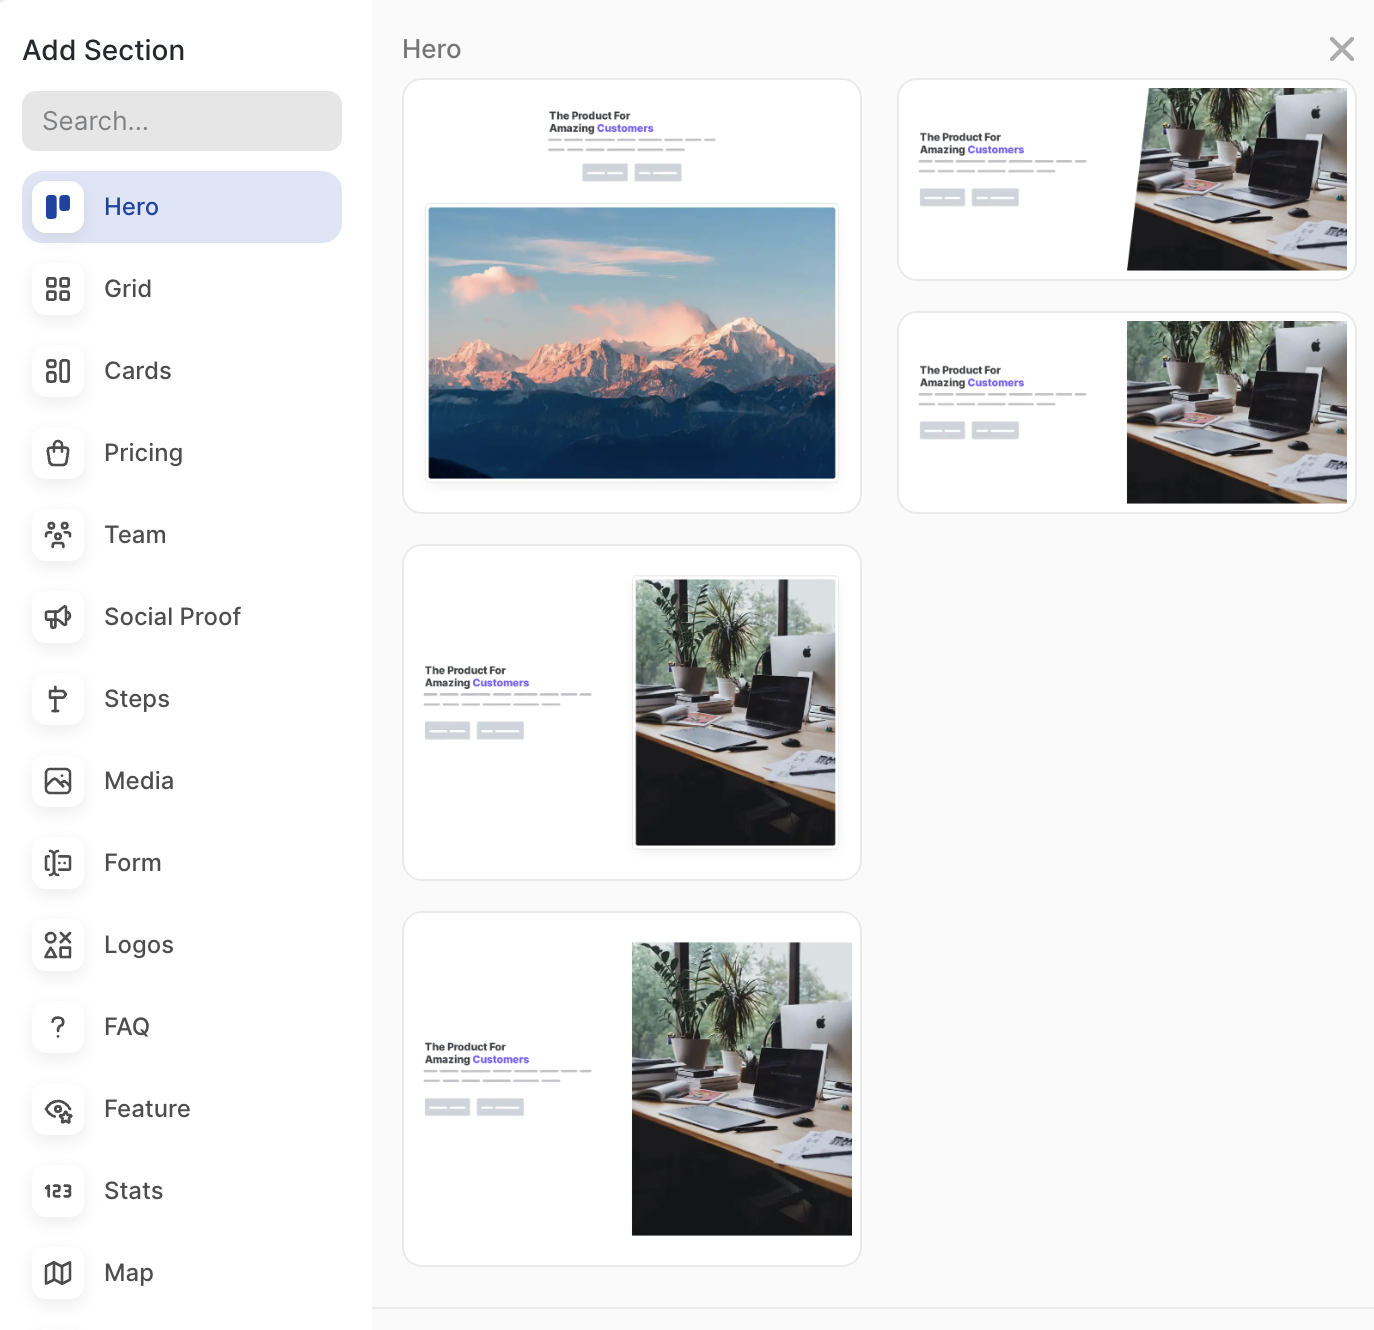Pick the bottom-left hero template thumbnail
The height and width of the screenshot is (1330, 1374).
[631, 1088]
